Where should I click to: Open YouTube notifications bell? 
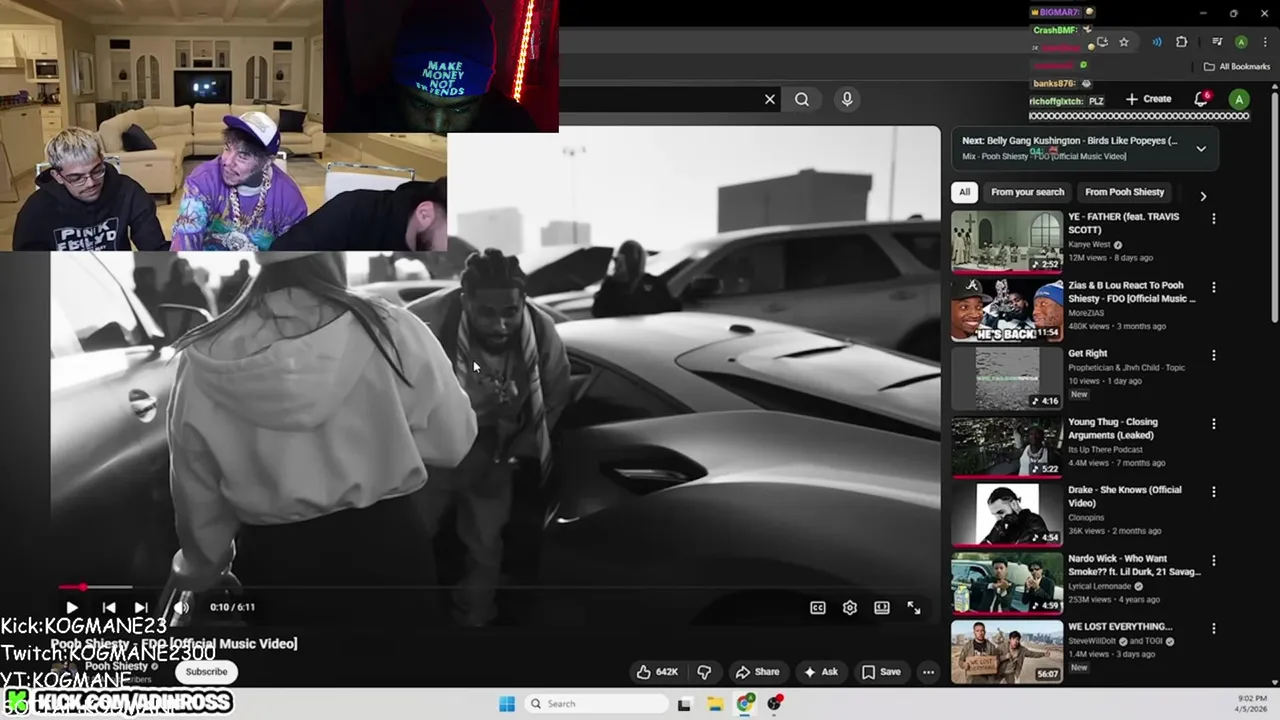pos(1201,99)
